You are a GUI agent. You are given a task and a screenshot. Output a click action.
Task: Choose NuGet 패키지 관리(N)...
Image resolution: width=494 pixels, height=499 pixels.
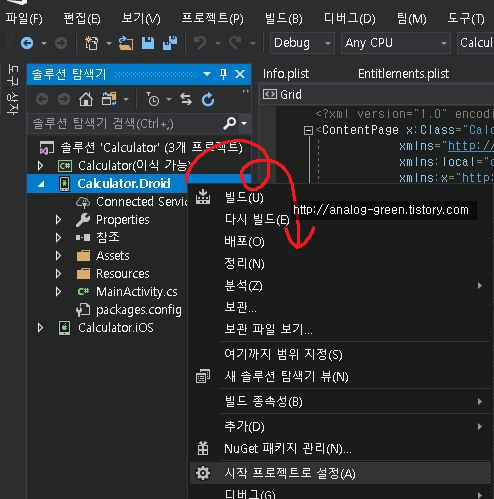point(340,449)
